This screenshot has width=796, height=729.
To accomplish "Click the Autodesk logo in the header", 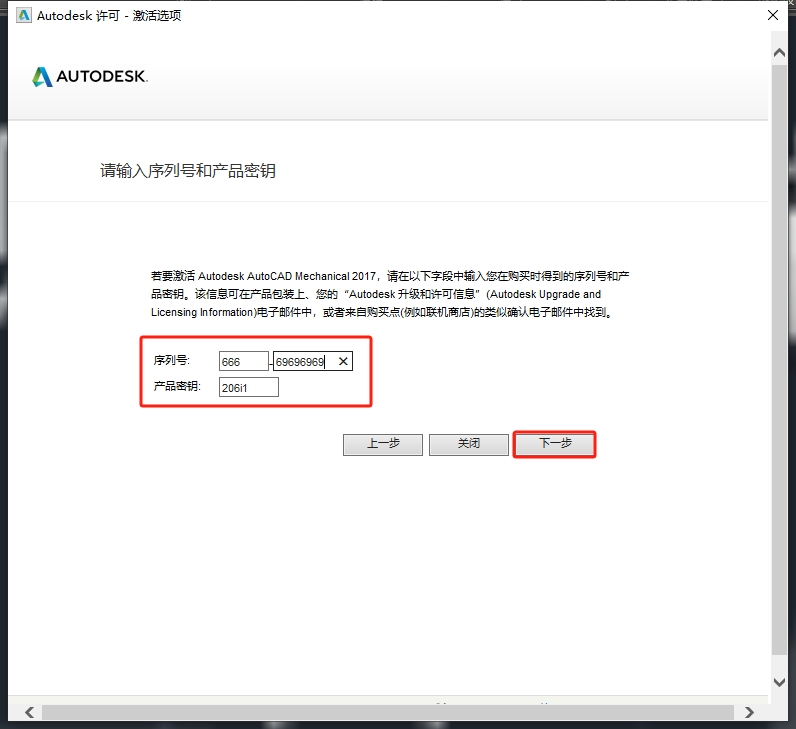I will point(89,77).
